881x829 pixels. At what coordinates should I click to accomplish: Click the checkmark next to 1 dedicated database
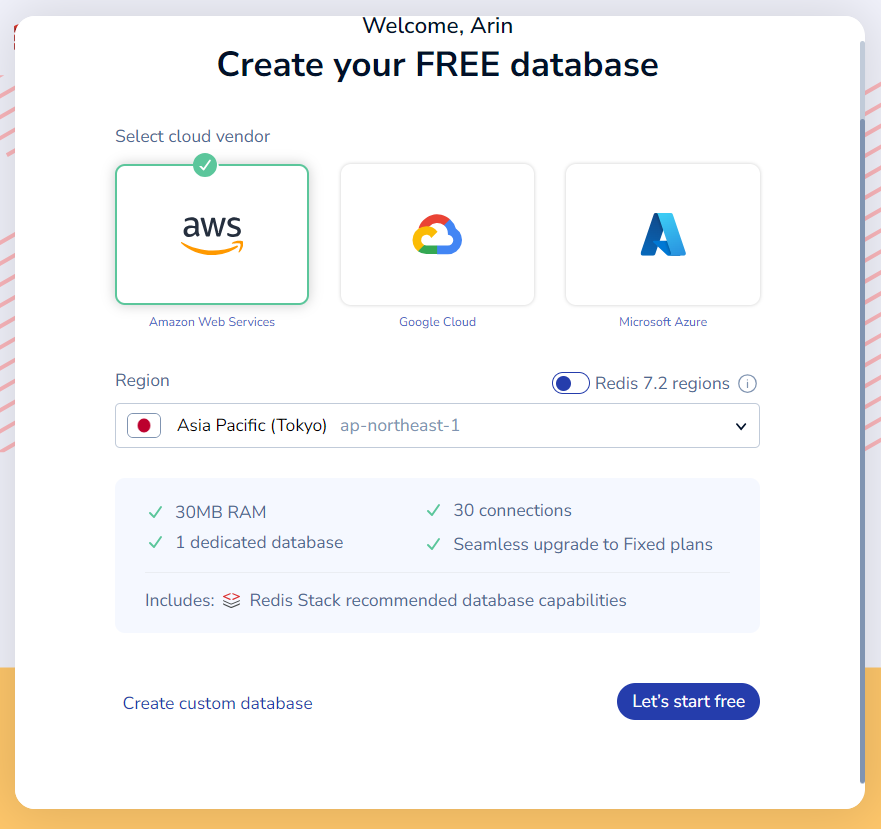[156, 542]
